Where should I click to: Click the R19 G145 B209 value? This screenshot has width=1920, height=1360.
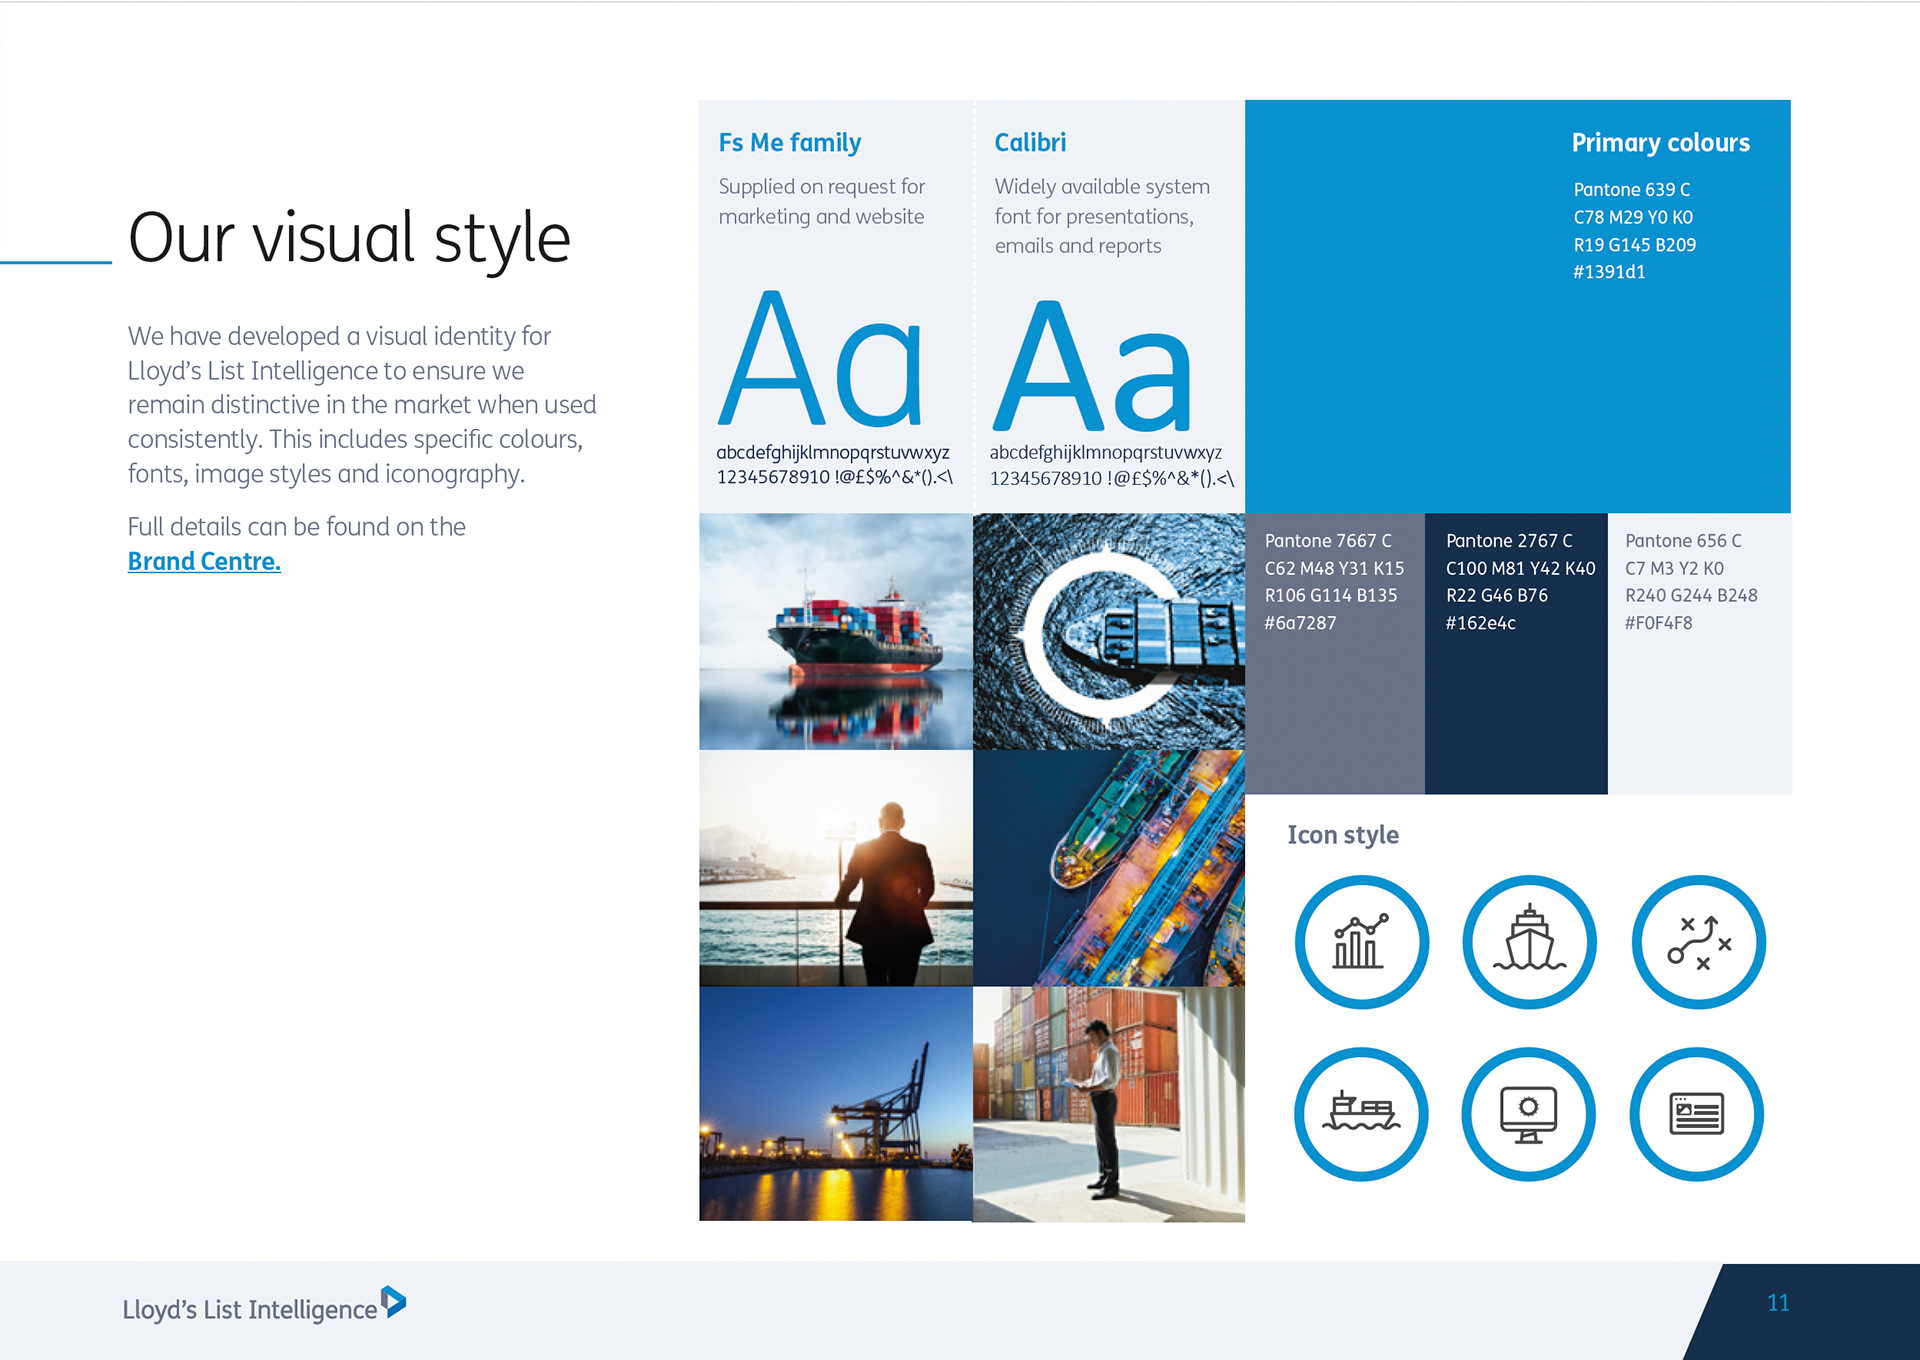[1634, 245]
